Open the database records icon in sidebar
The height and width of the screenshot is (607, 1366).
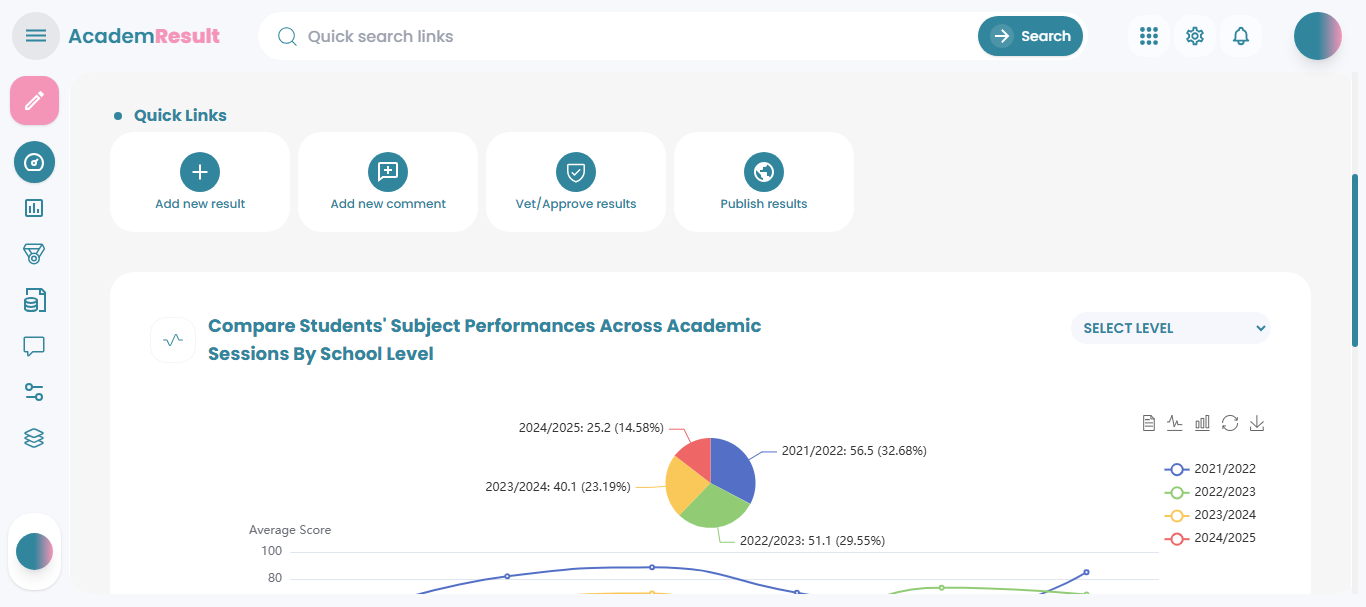pos(34,299)
